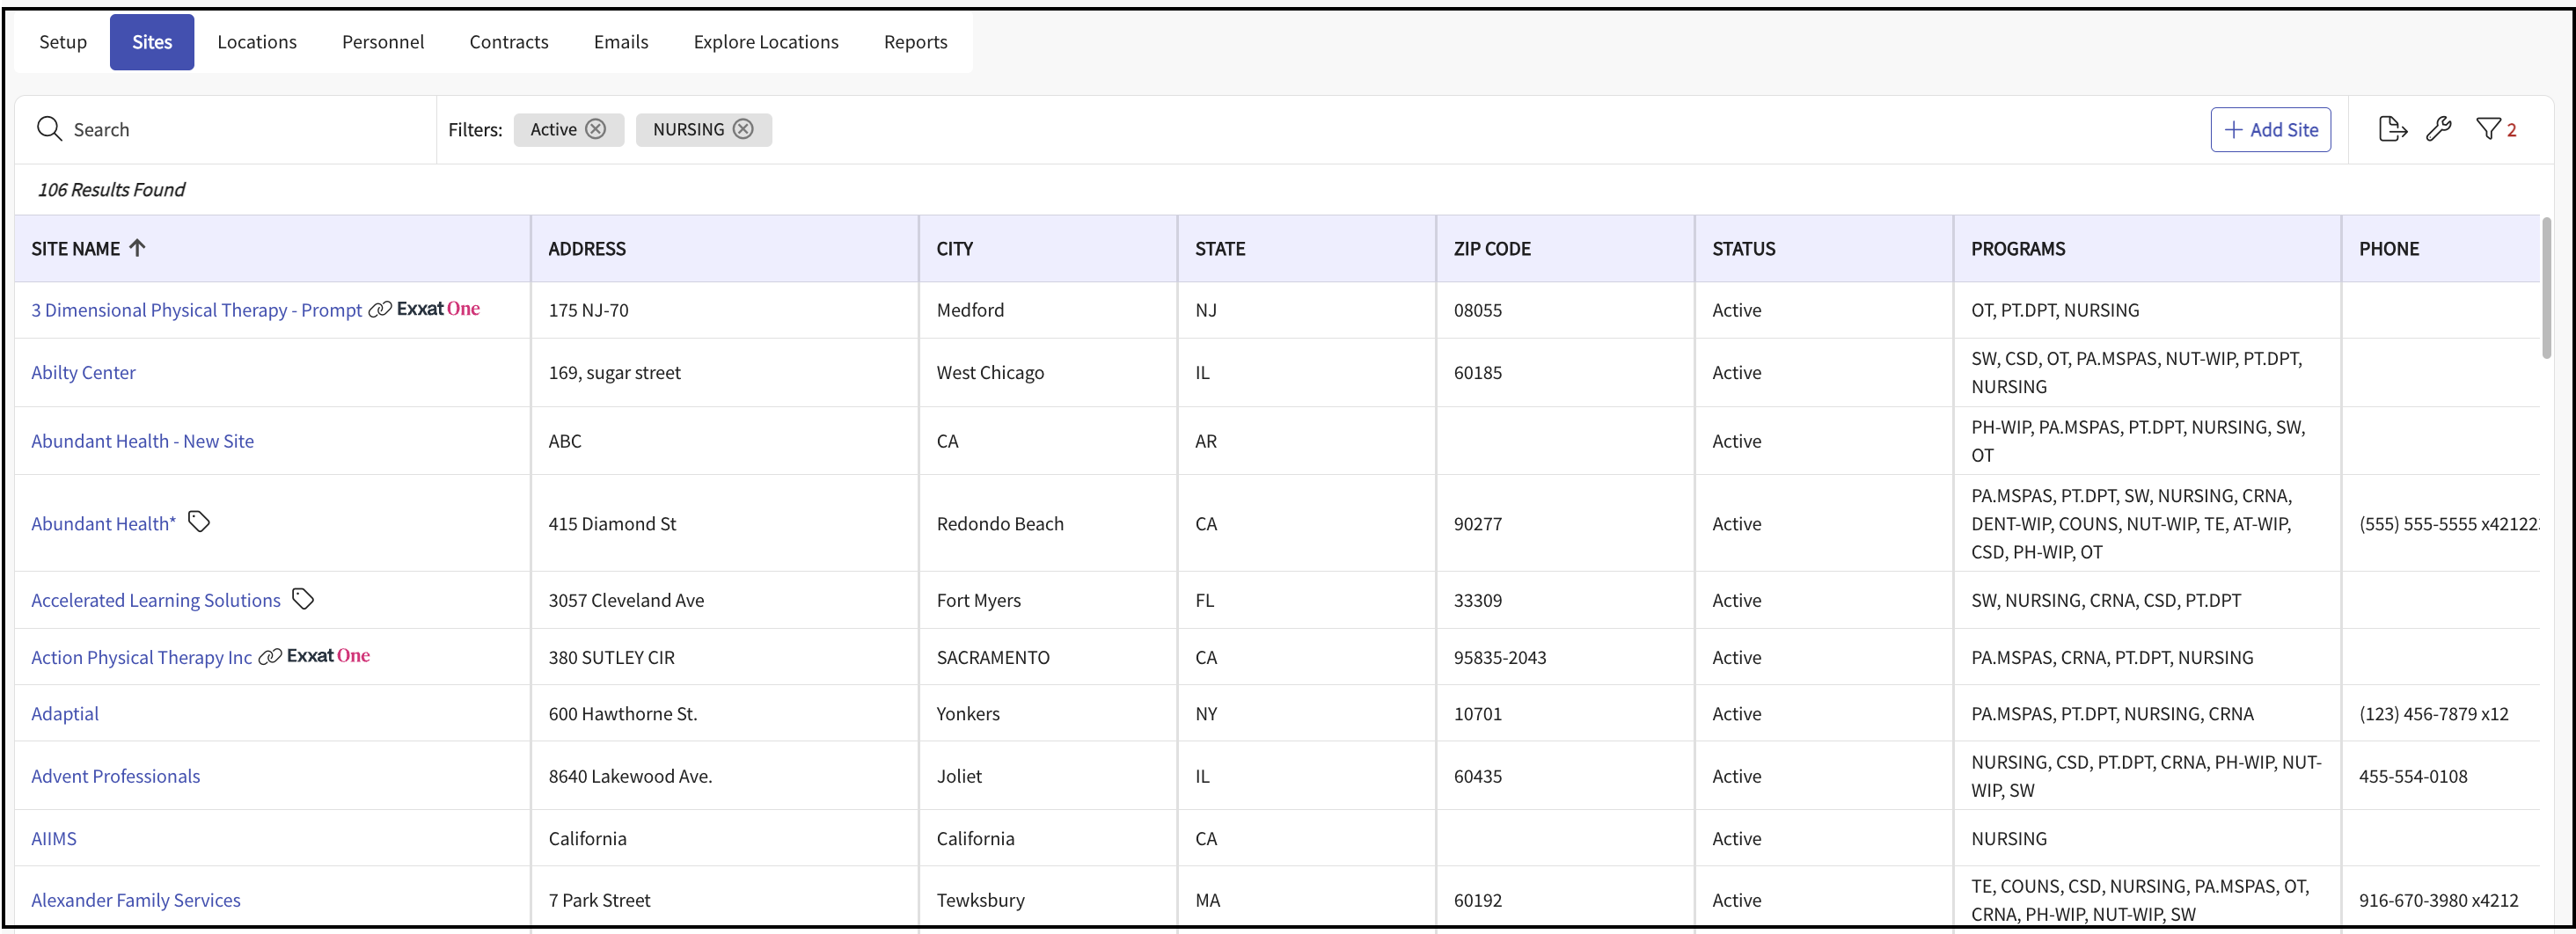The width and height of the screenshot is (2576, 934).
Task: Click the tag icon beside Accelerated Learning Solutions
Action: [303, 599]
